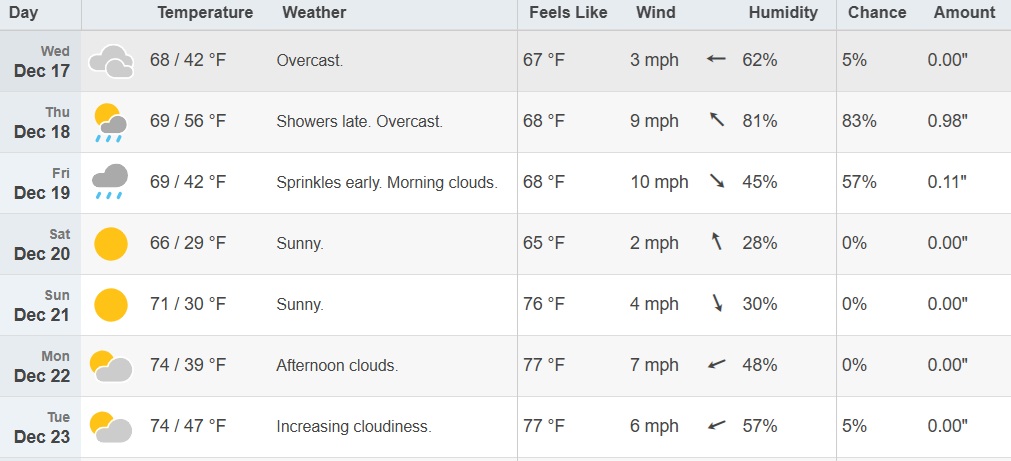Viewport: 1011px width, 461px height.
Task: Click the rain cloud icon for Dec 19
Action: 110,182
